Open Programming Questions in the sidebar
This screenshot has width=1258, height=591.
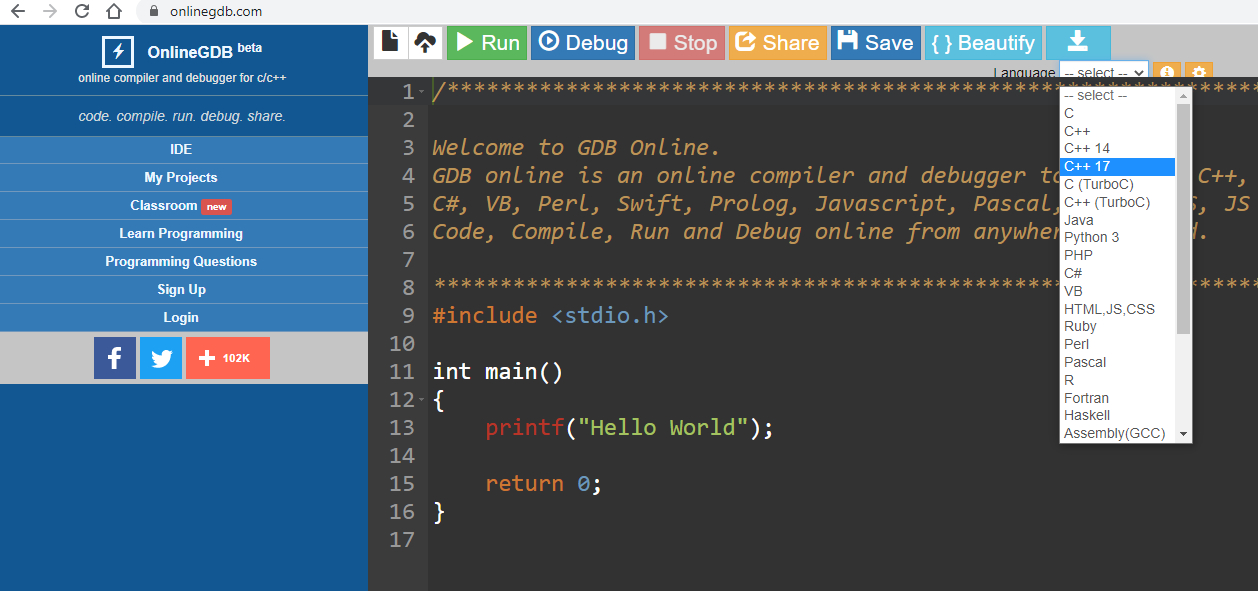point(181,261)
